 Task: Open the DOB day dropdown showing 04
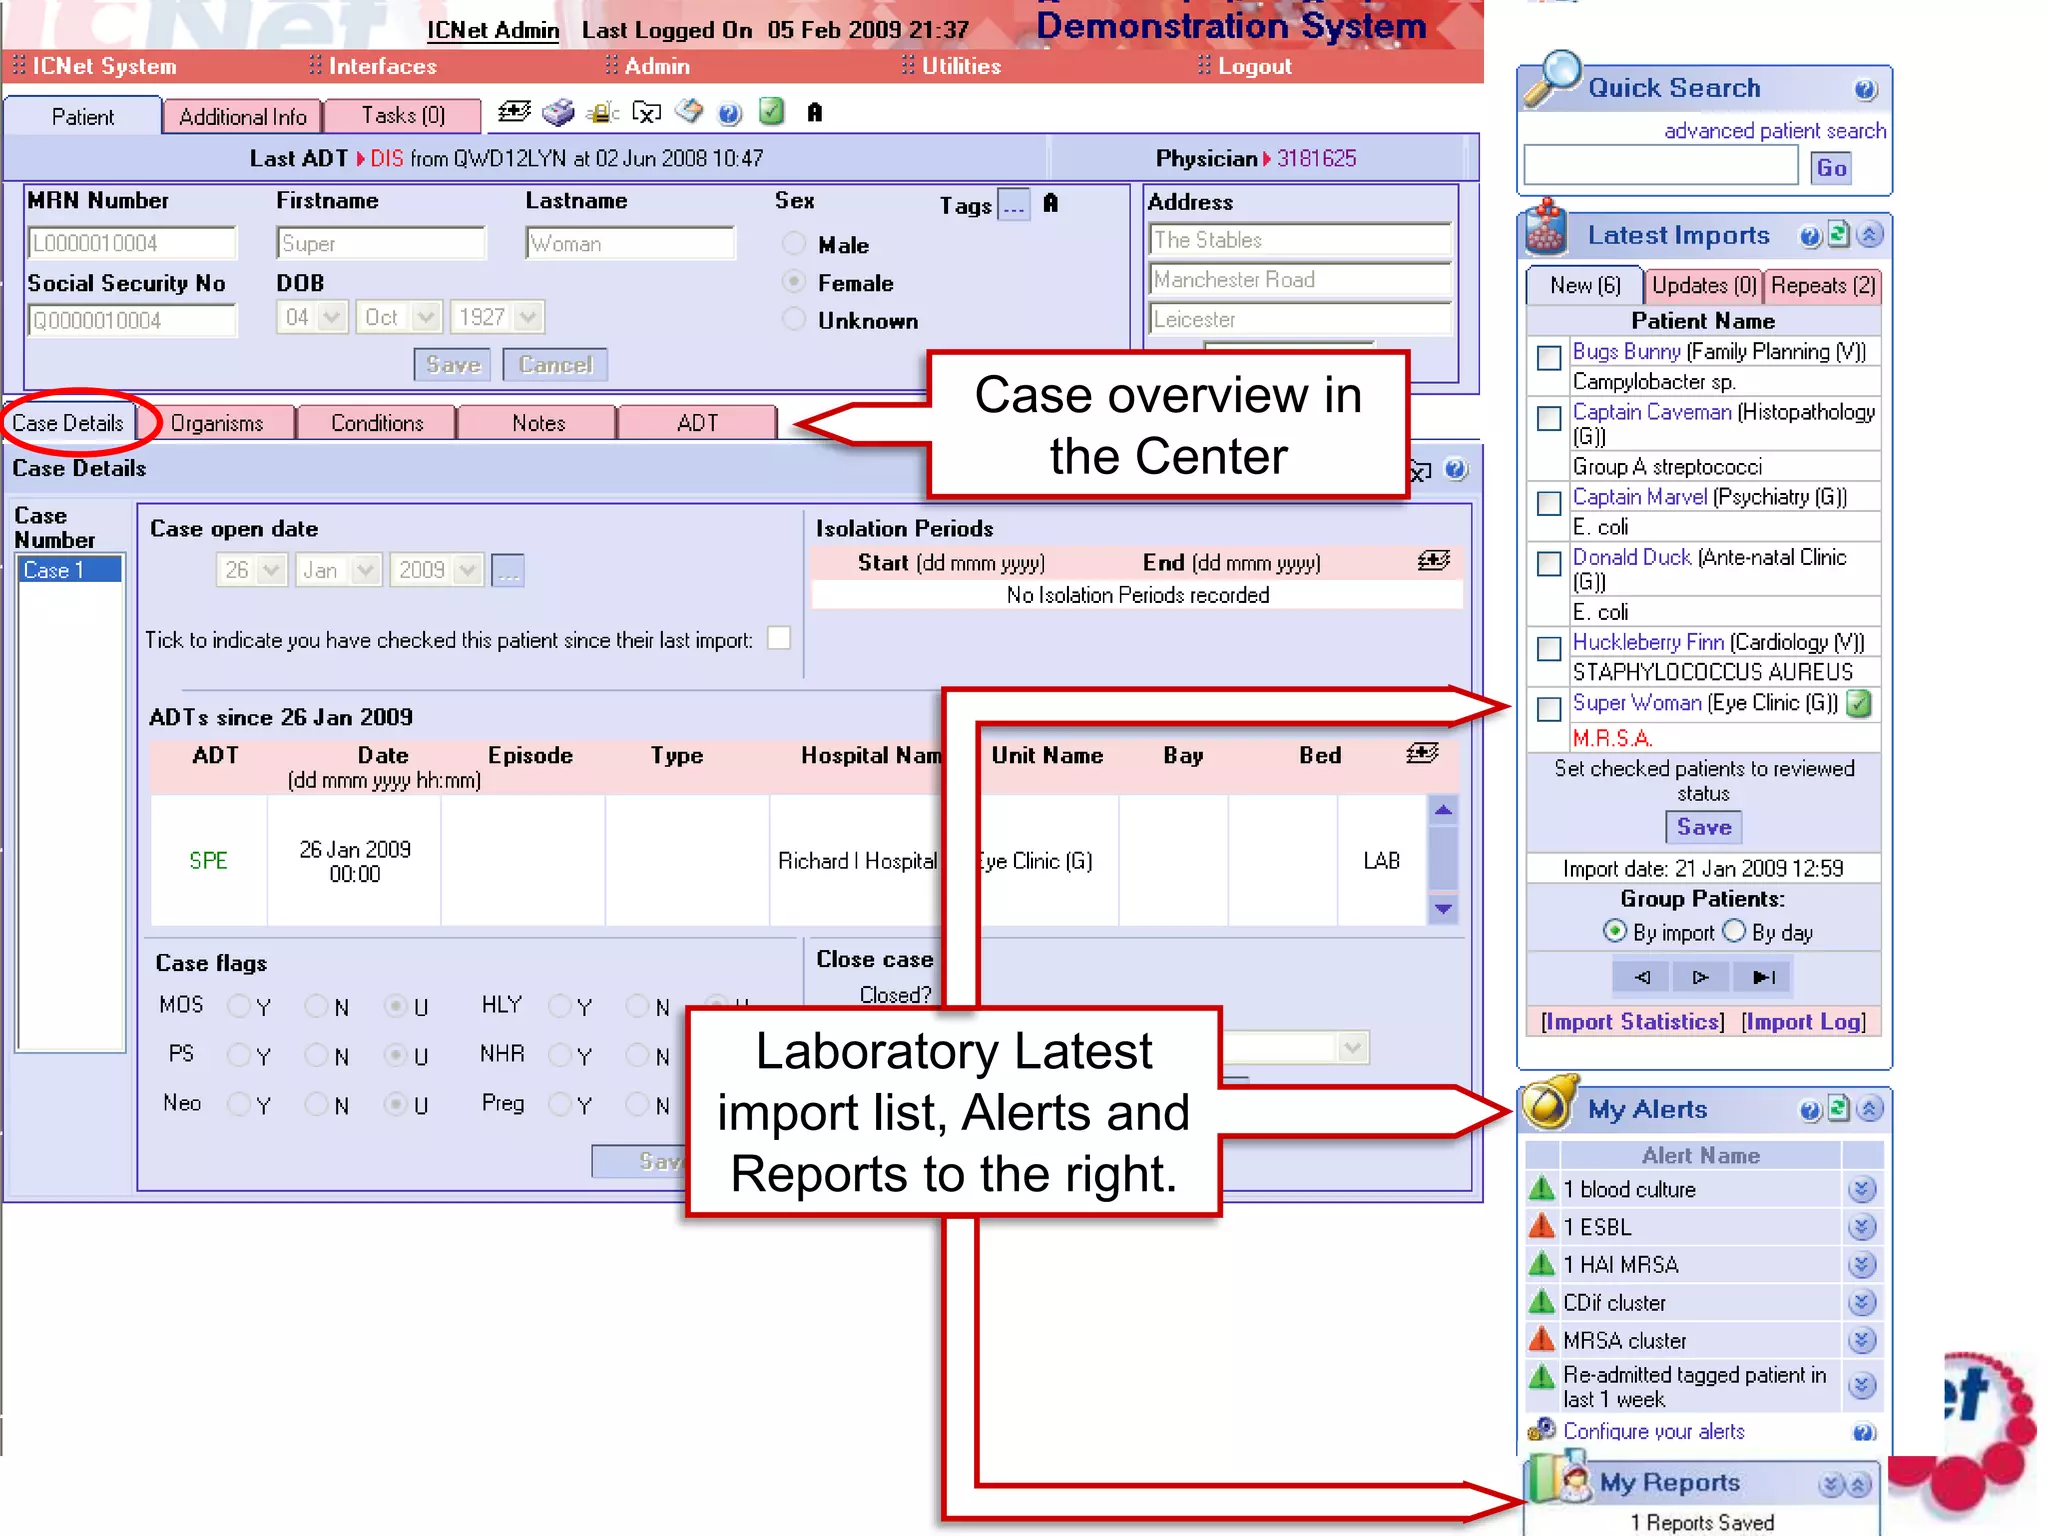click(311, 317)
